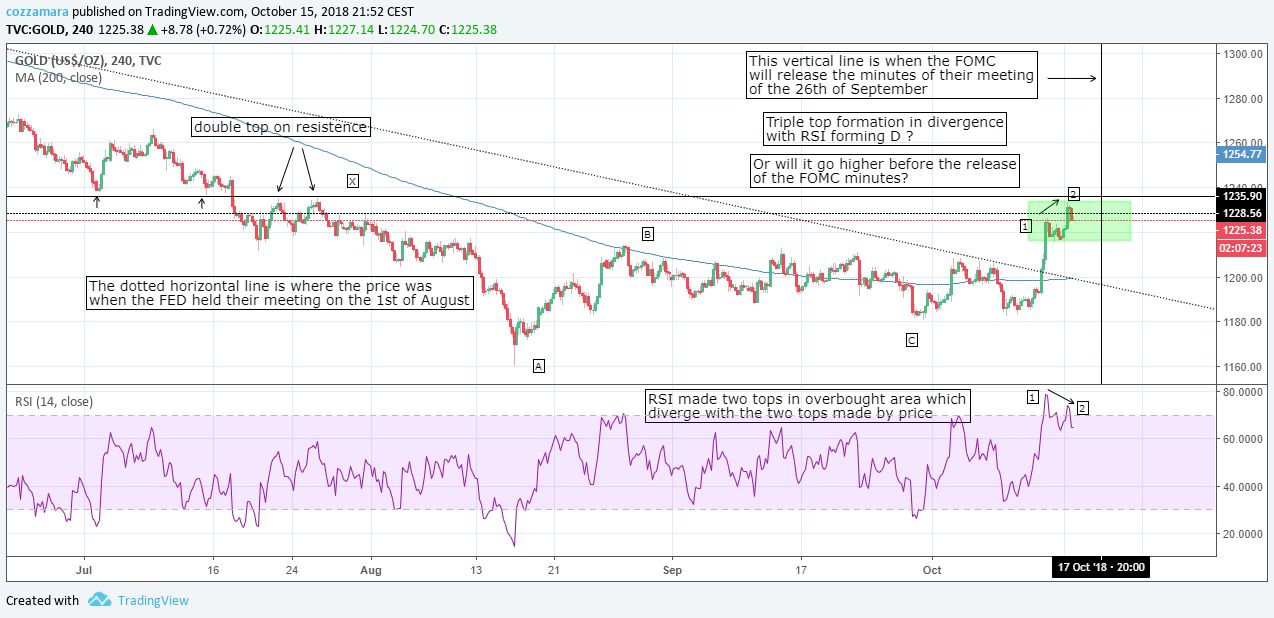Click the blue 1254.77 moving average price label
This screenshot has width=1274, height=618.
click(x=1242, y=154)
